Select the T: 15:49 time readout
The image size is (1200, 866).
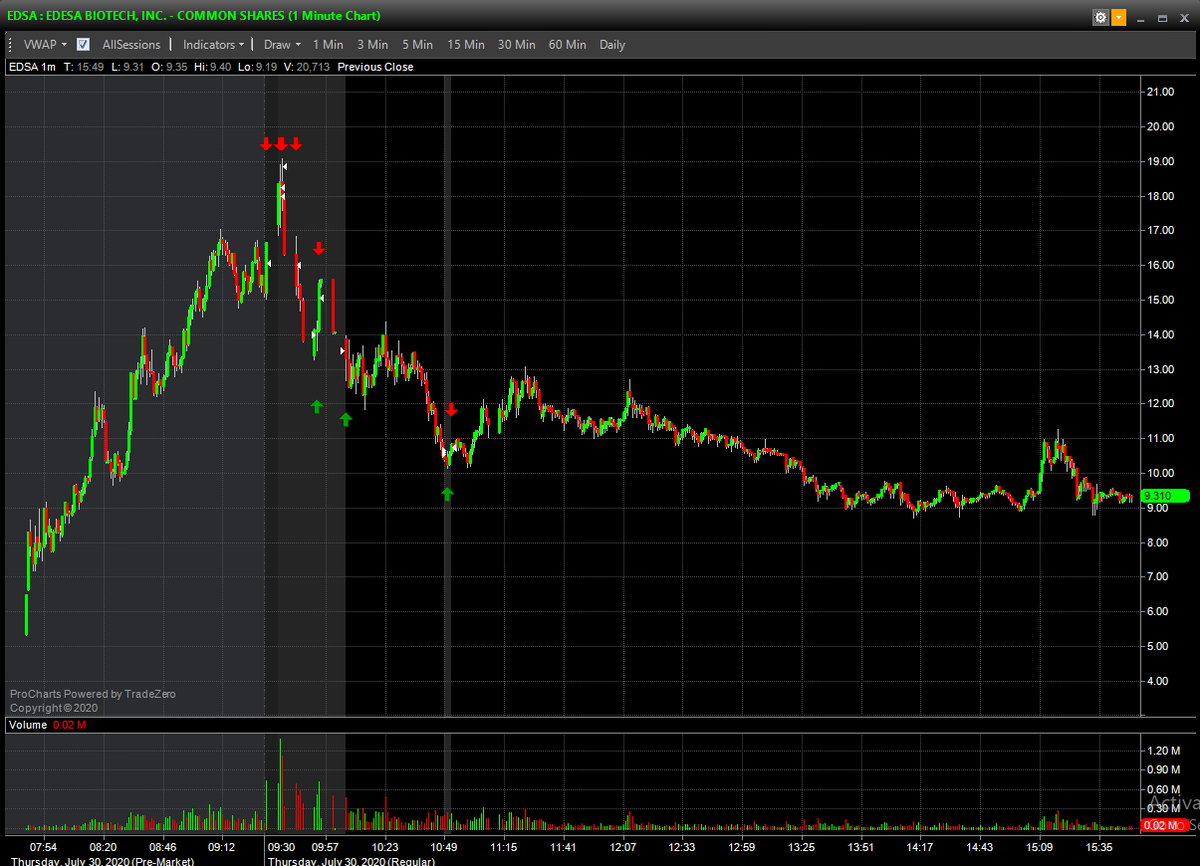pyautogui.click(x=84, y=67)
